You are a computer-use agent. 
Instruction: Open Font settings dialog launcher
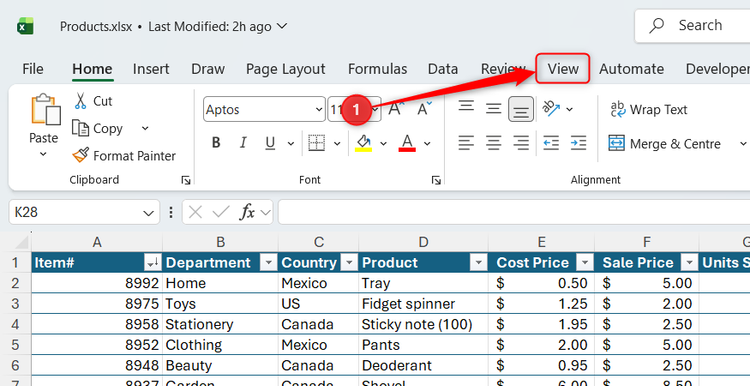coord(436,180)
